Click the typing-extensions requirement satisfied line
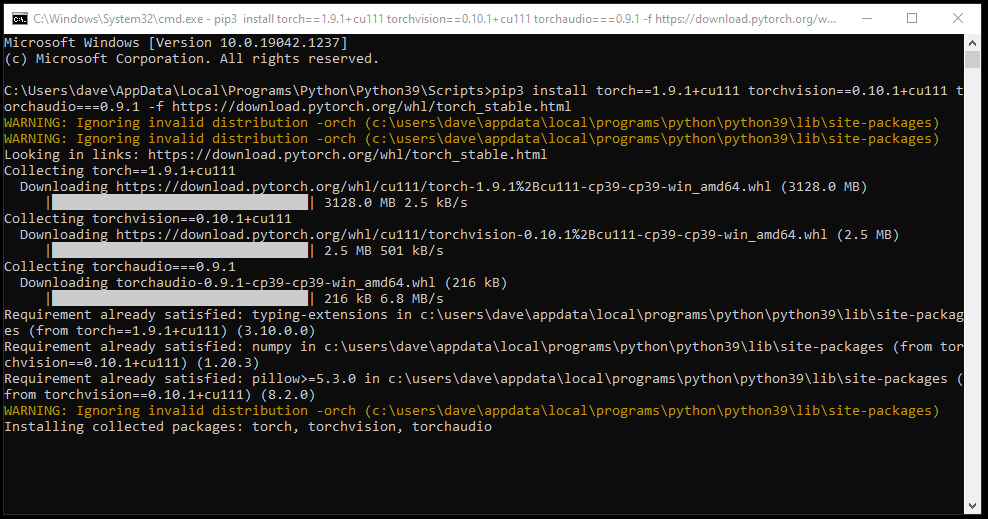 tap(483, 322)
